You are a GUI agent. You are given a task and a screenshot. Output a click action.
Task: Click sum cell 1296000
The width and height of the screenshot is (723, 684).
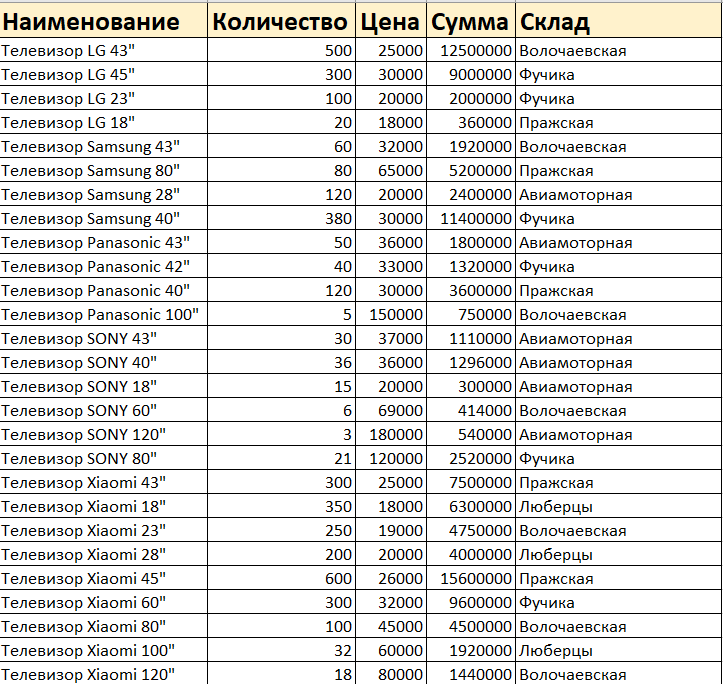coord(471,362)
